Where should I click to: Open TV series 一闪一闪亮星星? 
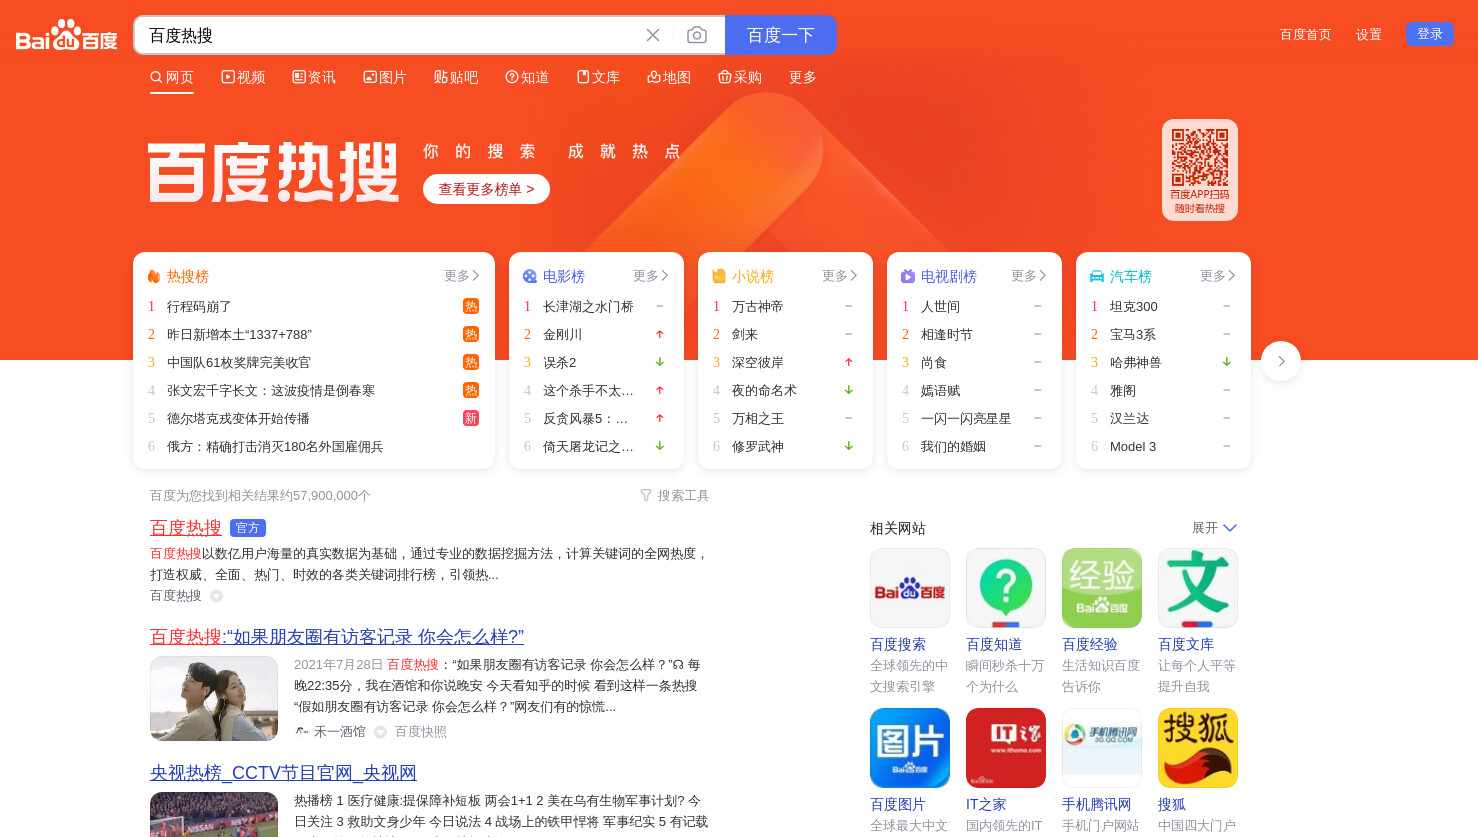966,418
